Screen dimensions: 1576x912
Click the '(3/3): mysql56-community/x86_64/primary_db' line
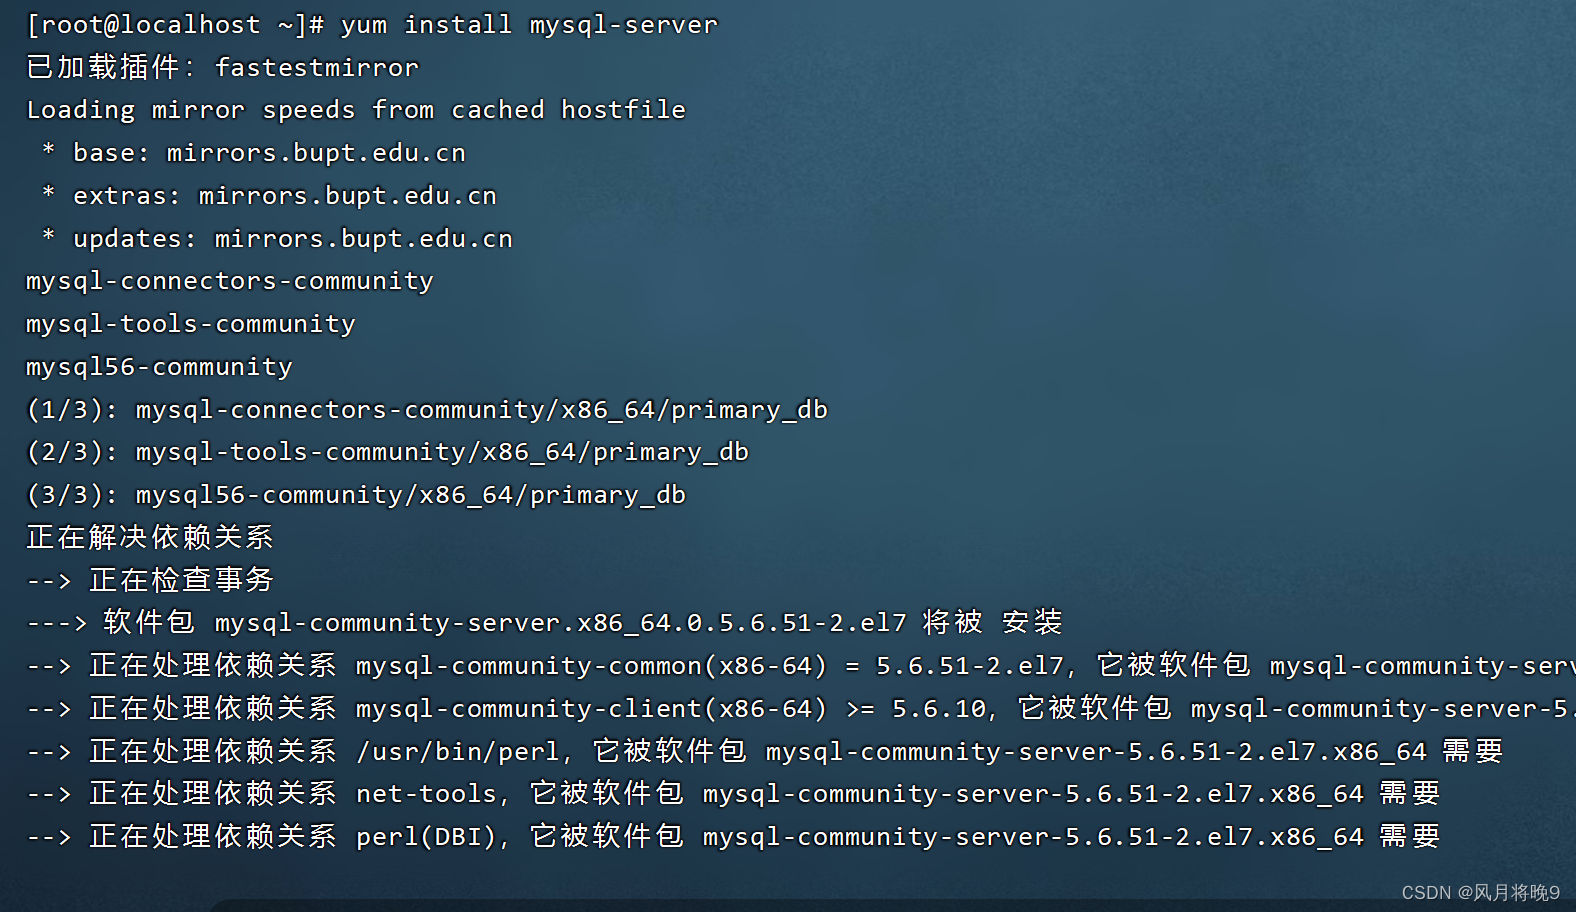pyautogui.click(x=356, y=495)
